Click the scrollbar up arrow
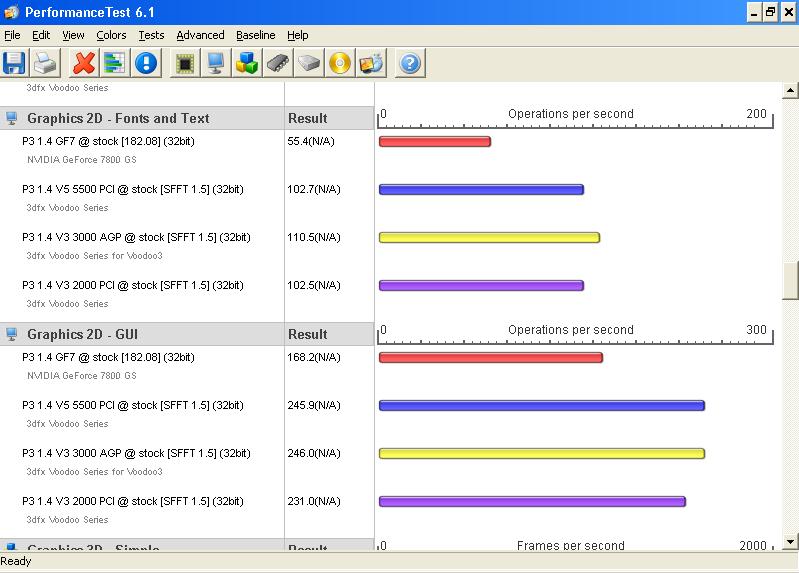This screenshot has height=573, width=799. tap(790, 91)
